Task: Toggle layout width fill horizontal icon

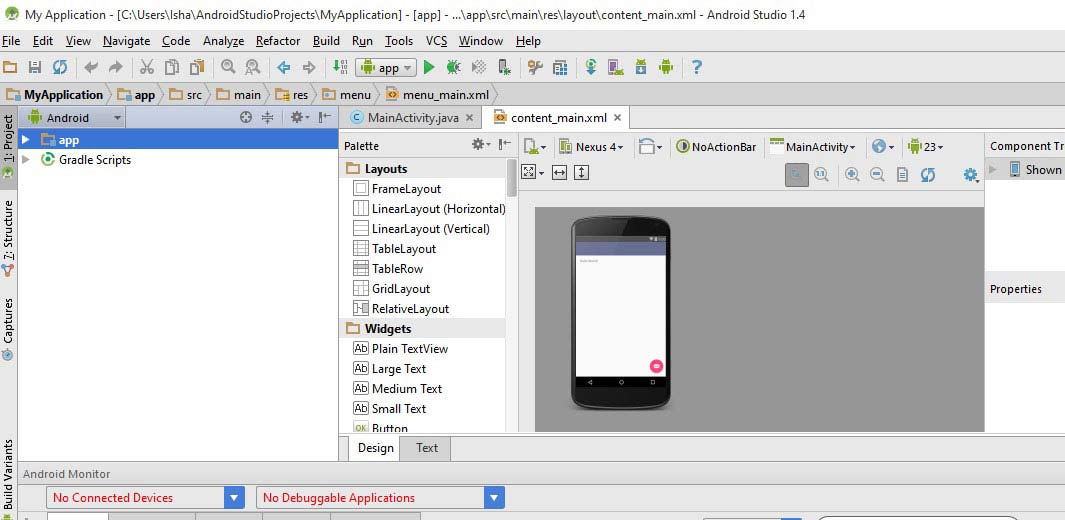Action: [x=559, y=172]
